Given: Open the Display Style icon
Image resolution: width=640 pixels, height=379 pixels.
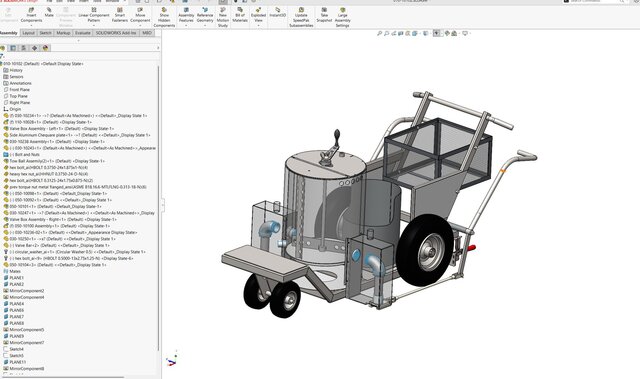Looking at the screenshot, I should [x=426, y=33].
